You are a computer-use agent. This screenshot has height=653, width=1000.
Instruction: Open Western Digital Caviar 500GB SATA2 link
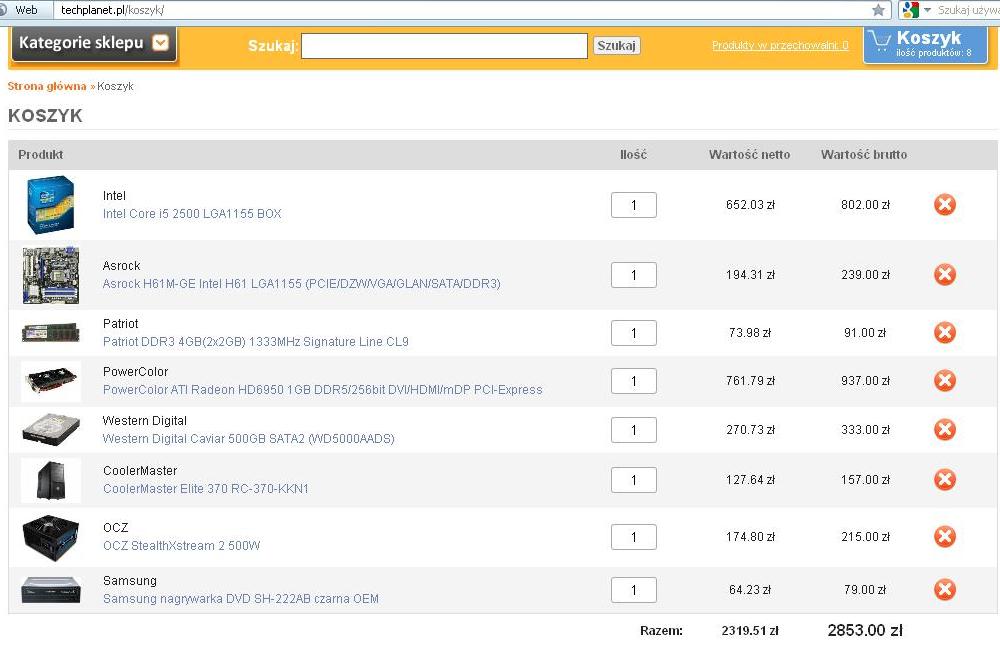pos(249,439)
